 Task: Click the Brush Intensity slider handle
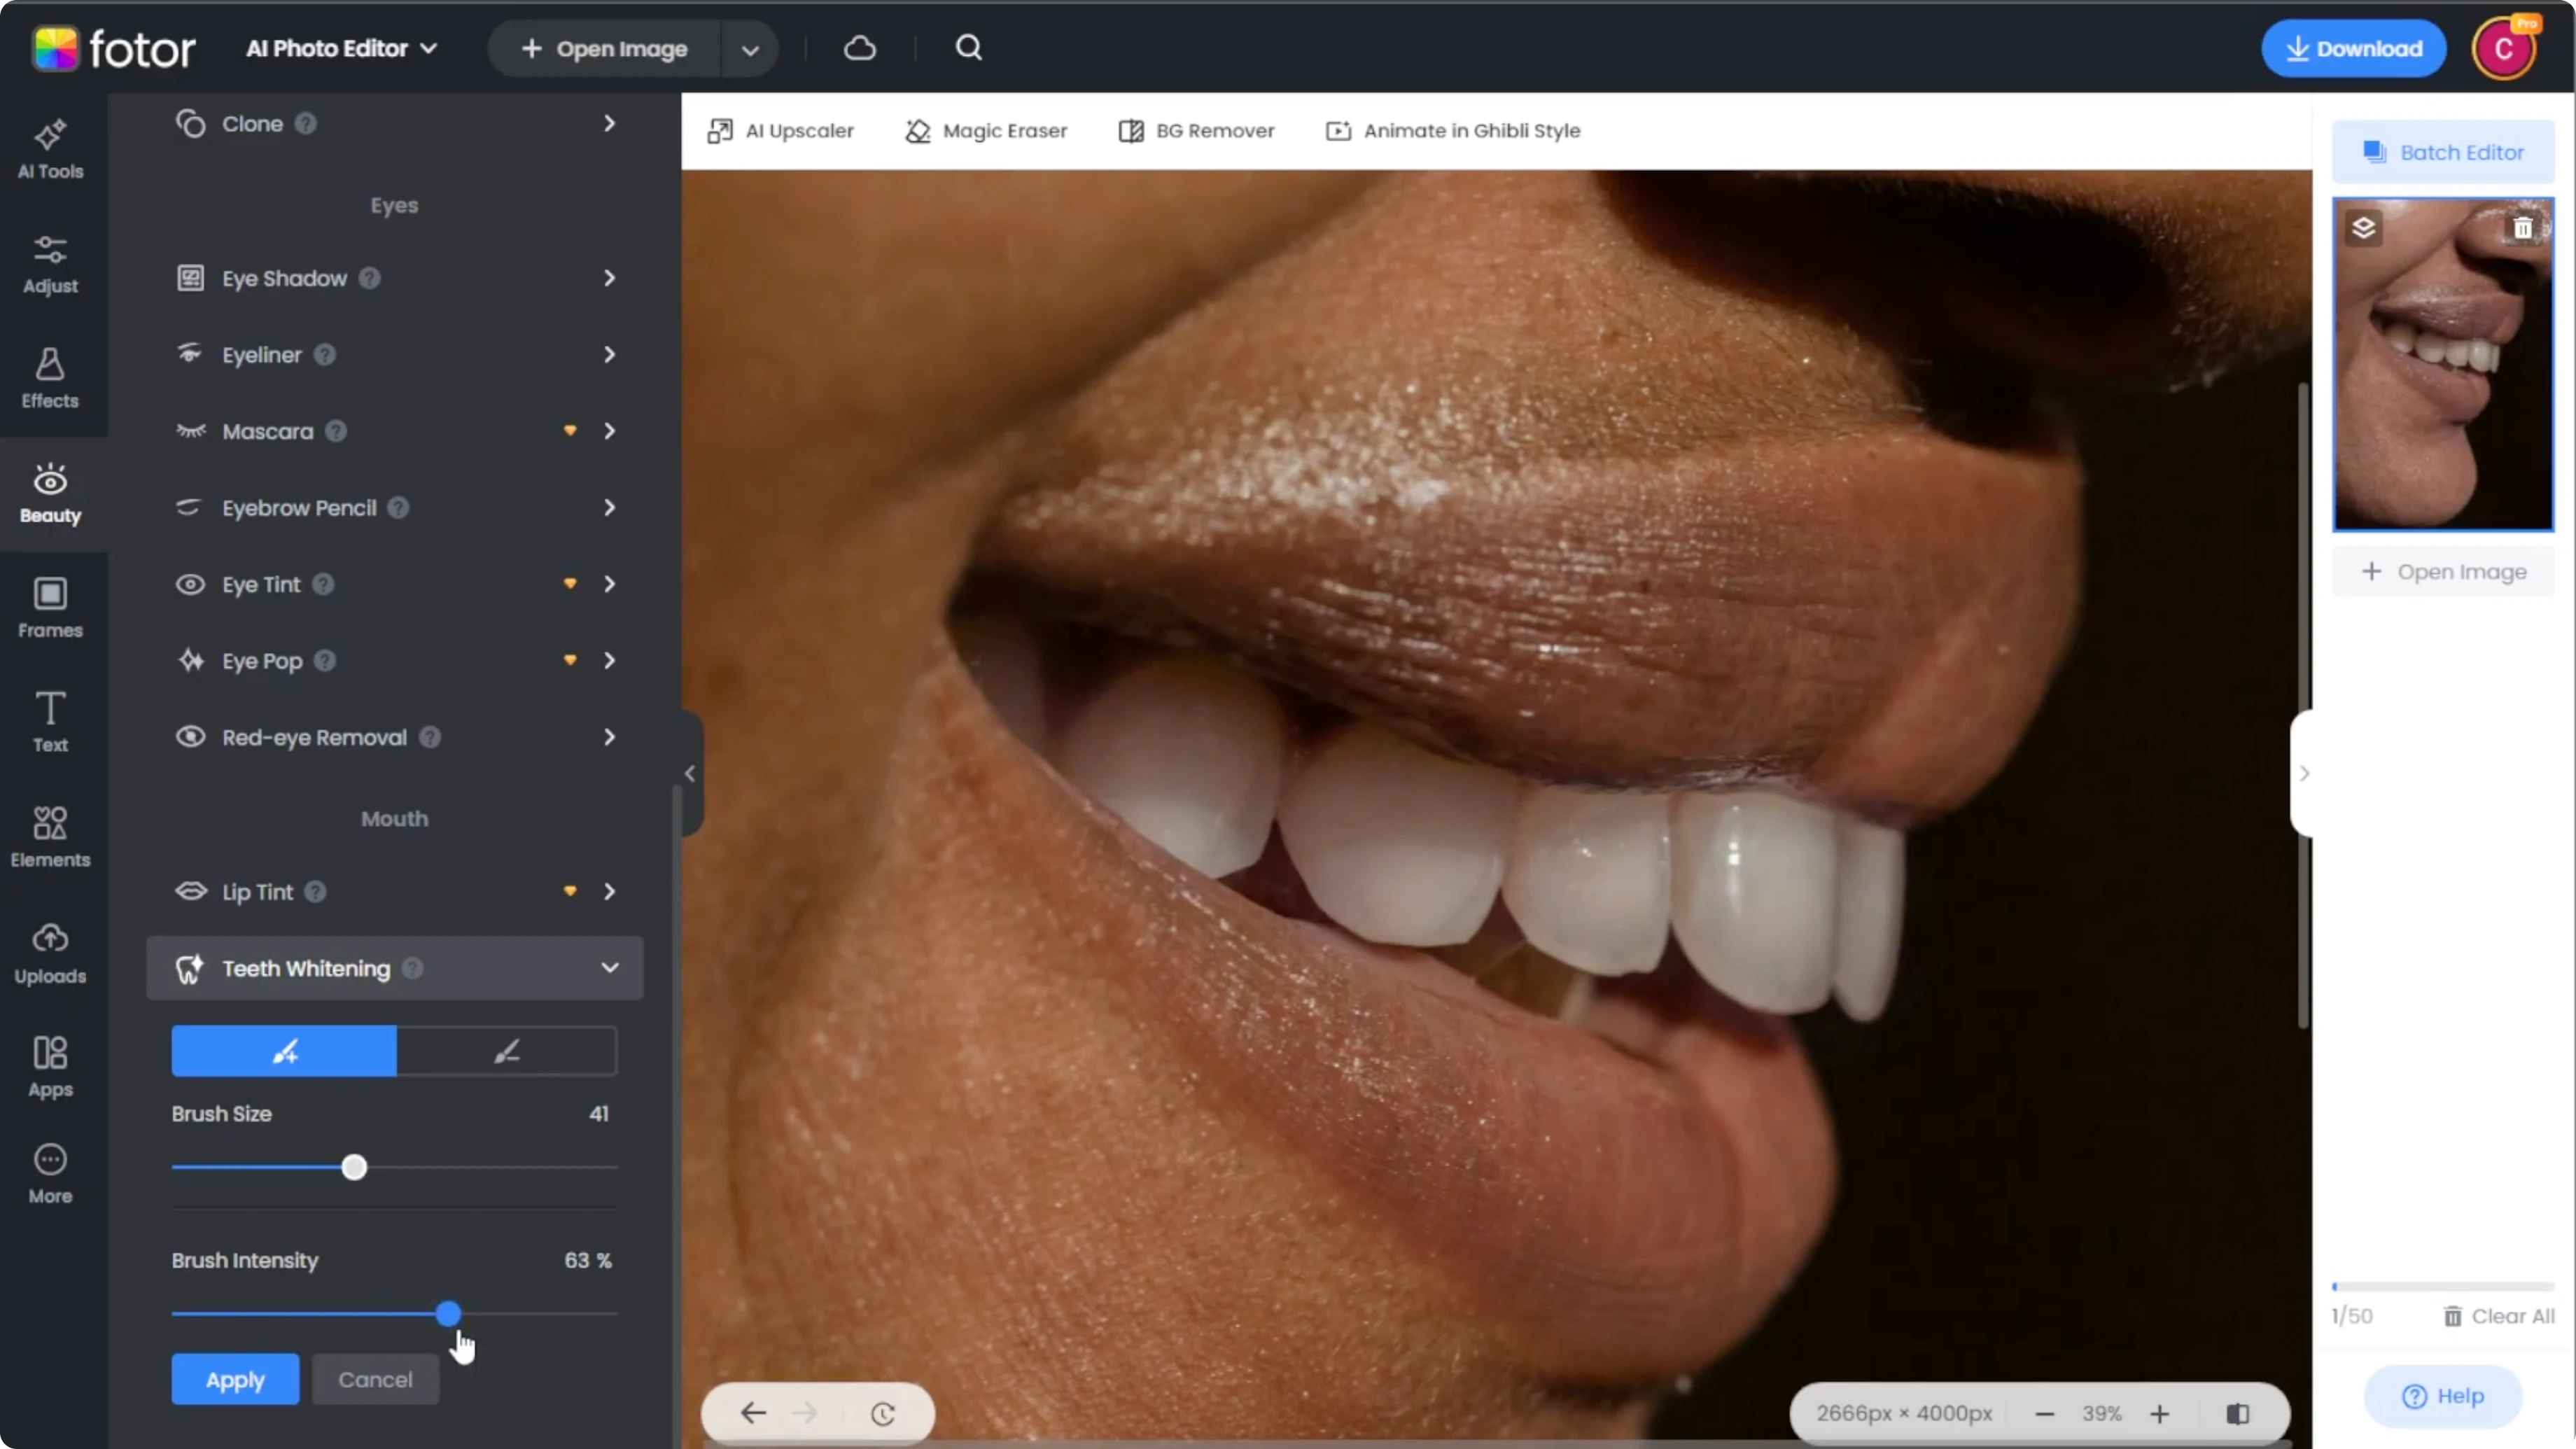pos(449,1313)
